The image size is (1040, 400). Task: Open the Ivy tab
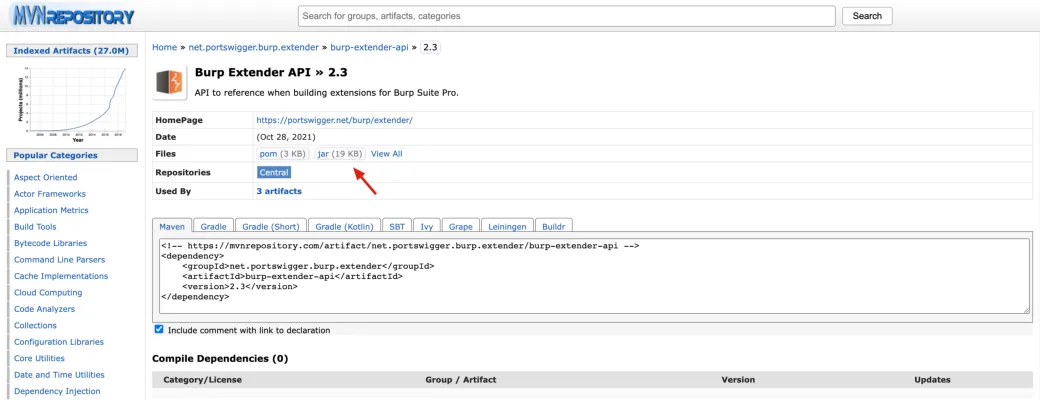[x=426, y=226]
